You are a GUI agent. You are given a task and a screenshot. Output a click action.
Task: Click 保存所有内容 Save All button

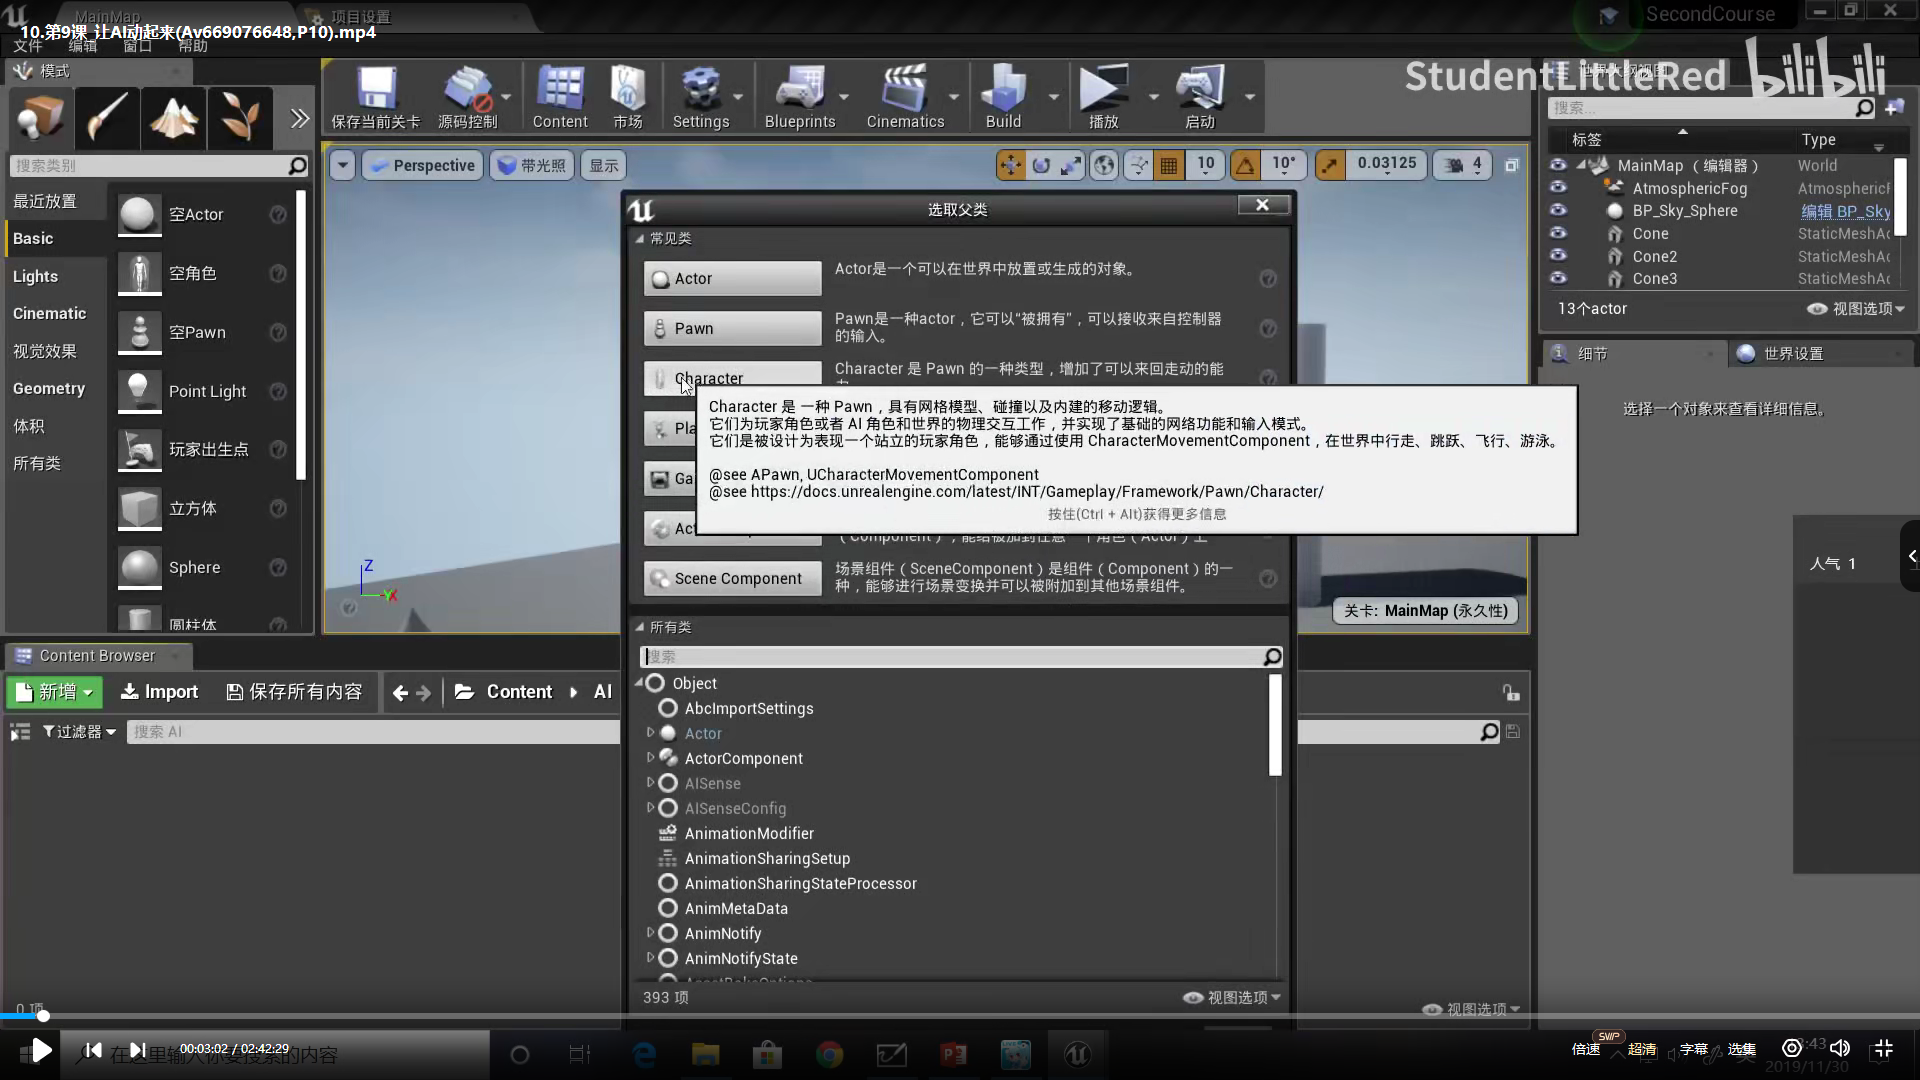click(295, 692)
